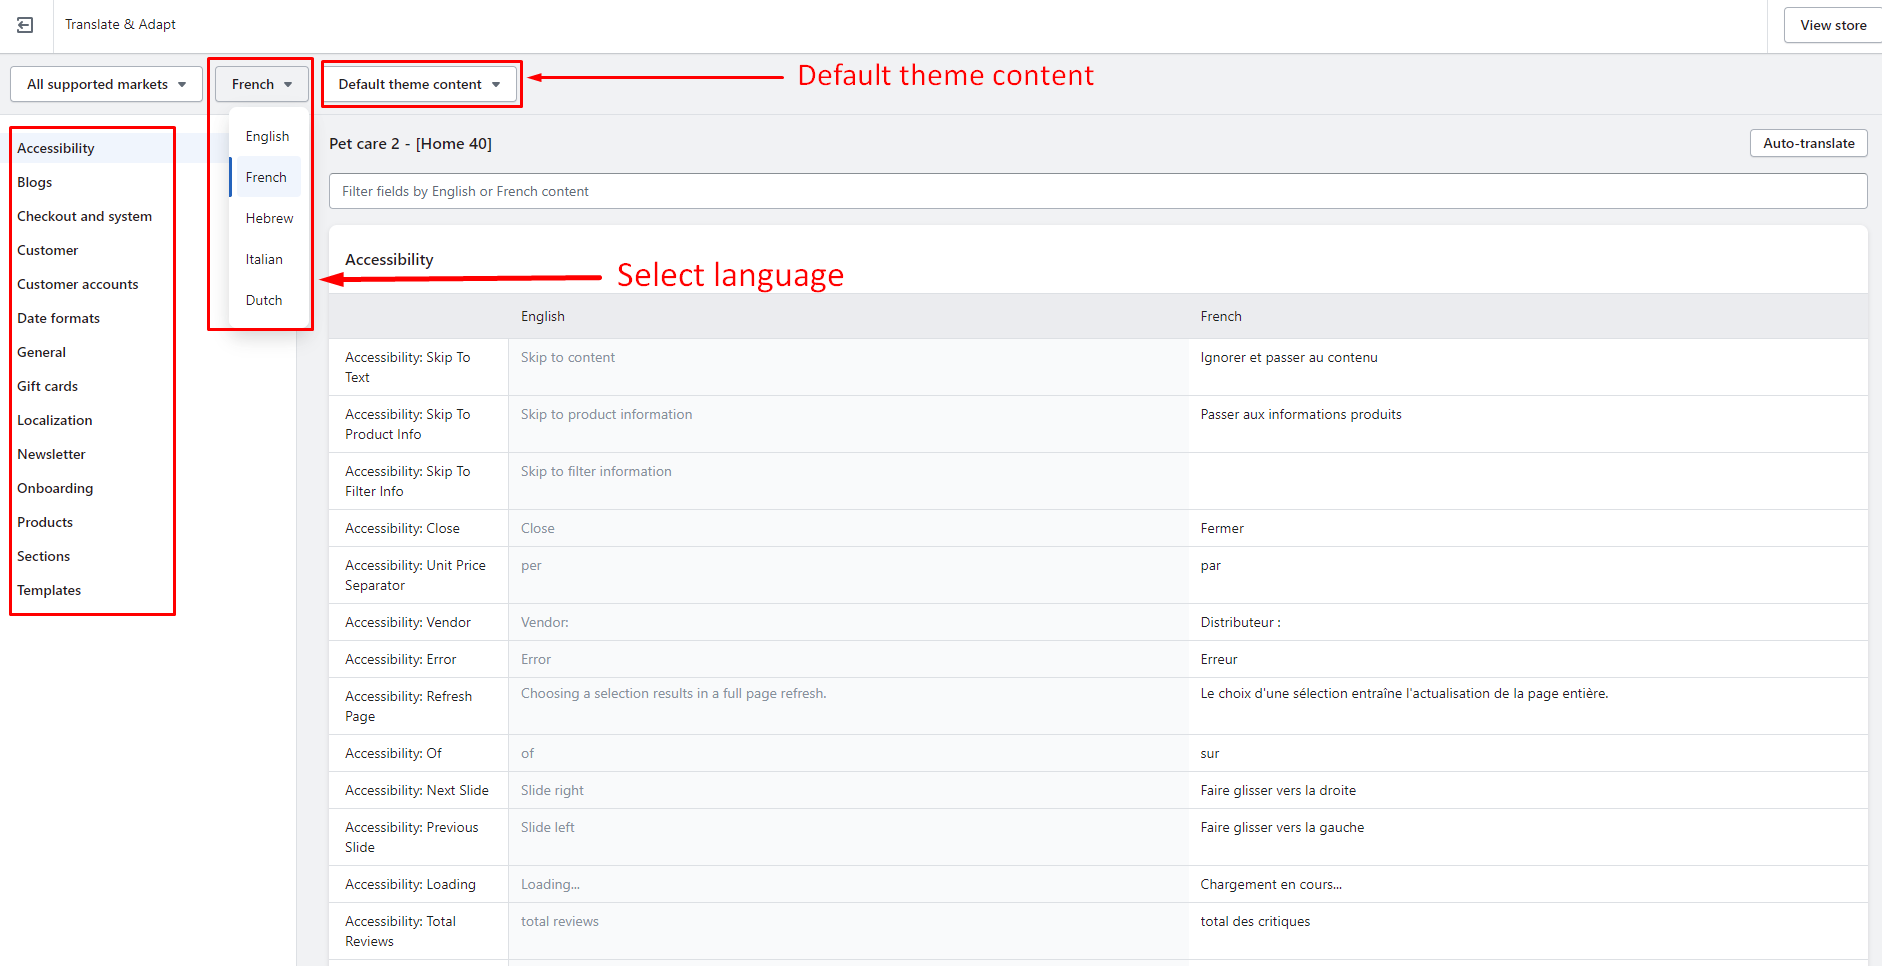The width and height of the screenshot is (1882, 966).
Task: Expand the French language dropdown
Action: (x=261, y=84)
